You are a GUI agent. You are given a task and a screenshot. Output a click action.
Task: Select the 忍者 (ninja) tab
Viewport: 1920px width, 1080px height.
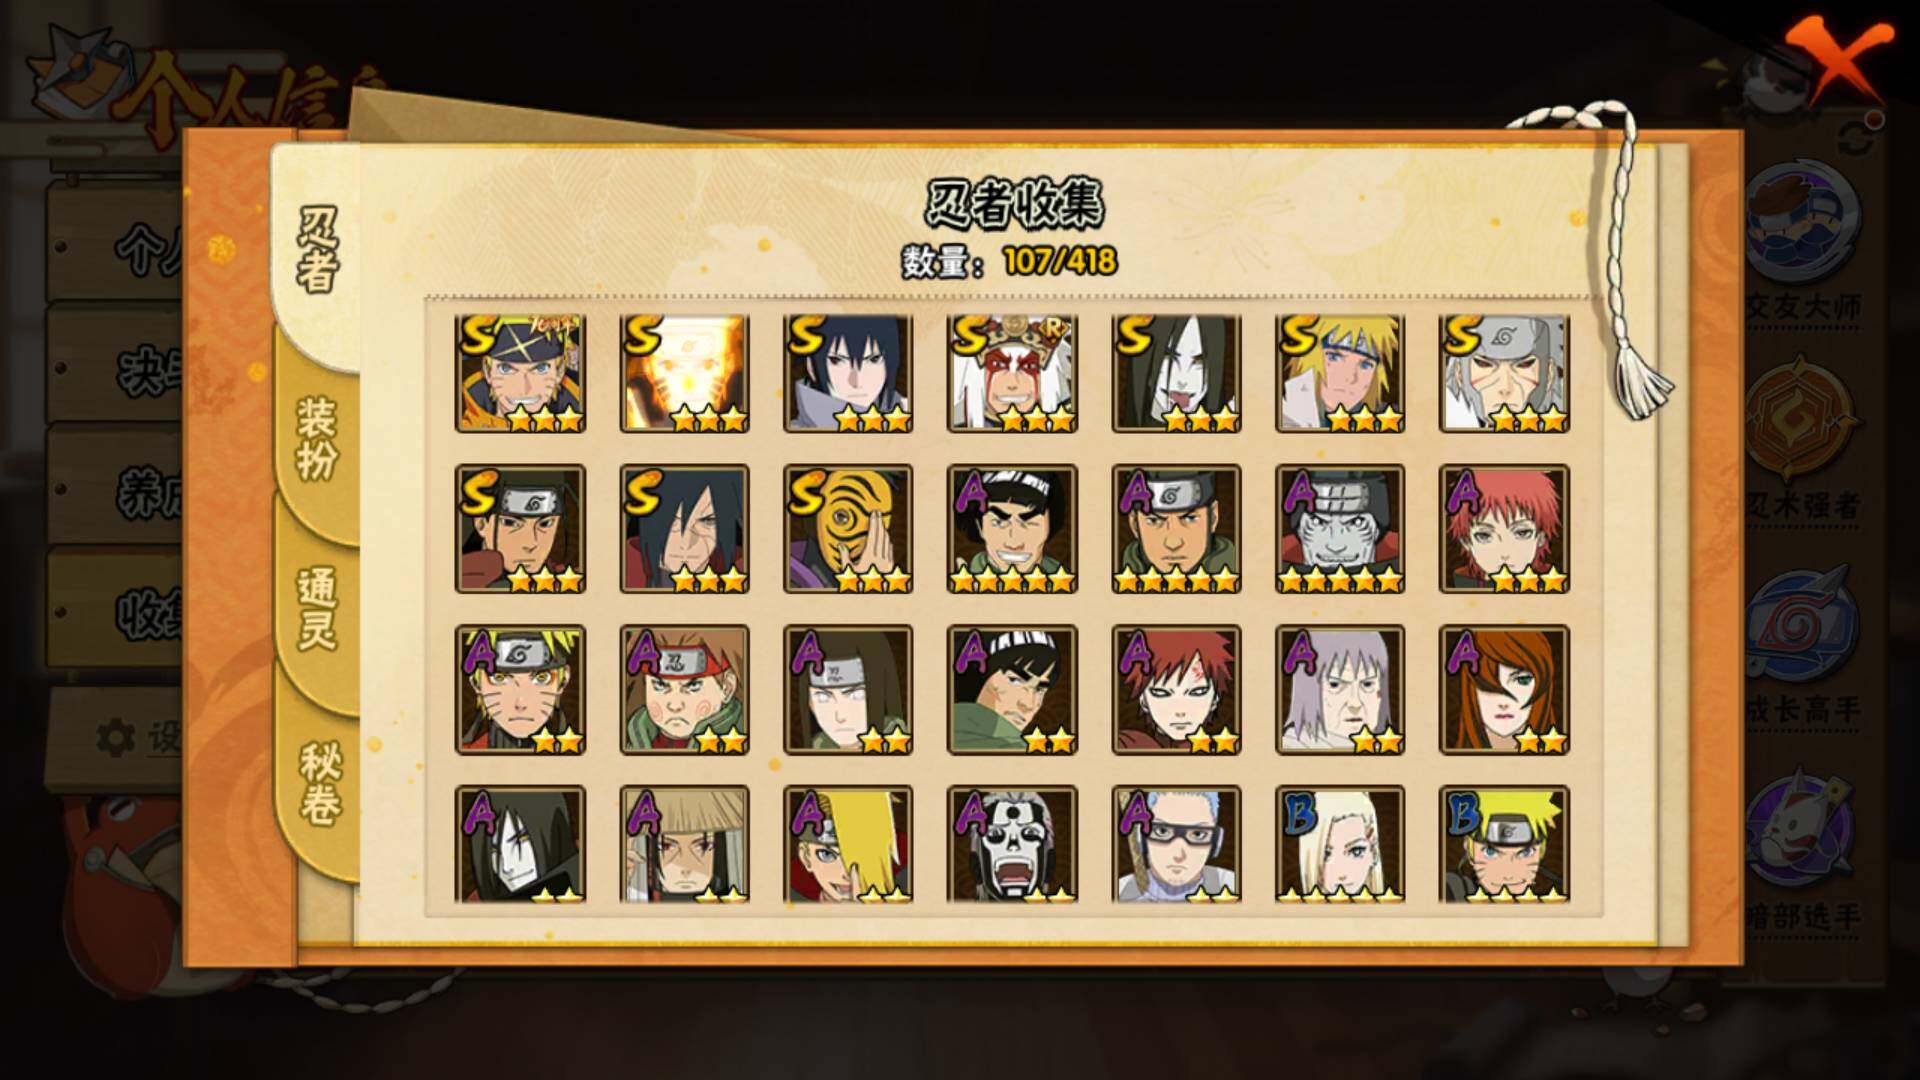click(x=317, y=250)
